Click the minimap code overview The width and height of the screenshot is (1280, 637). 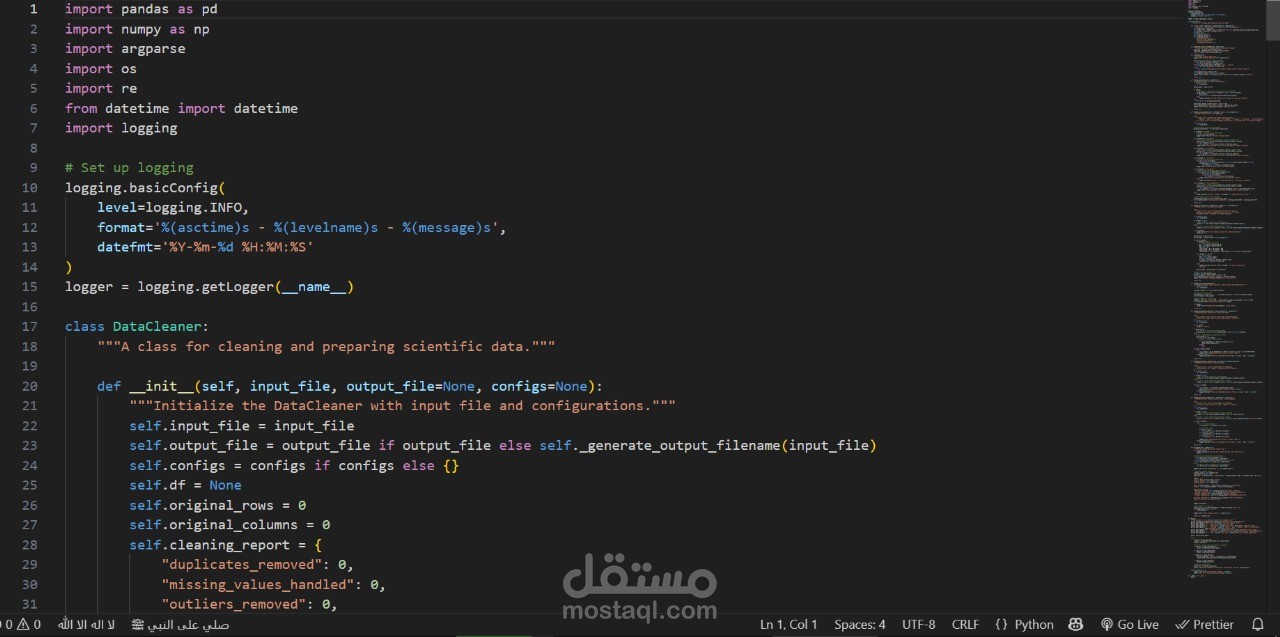(1225, 290)
